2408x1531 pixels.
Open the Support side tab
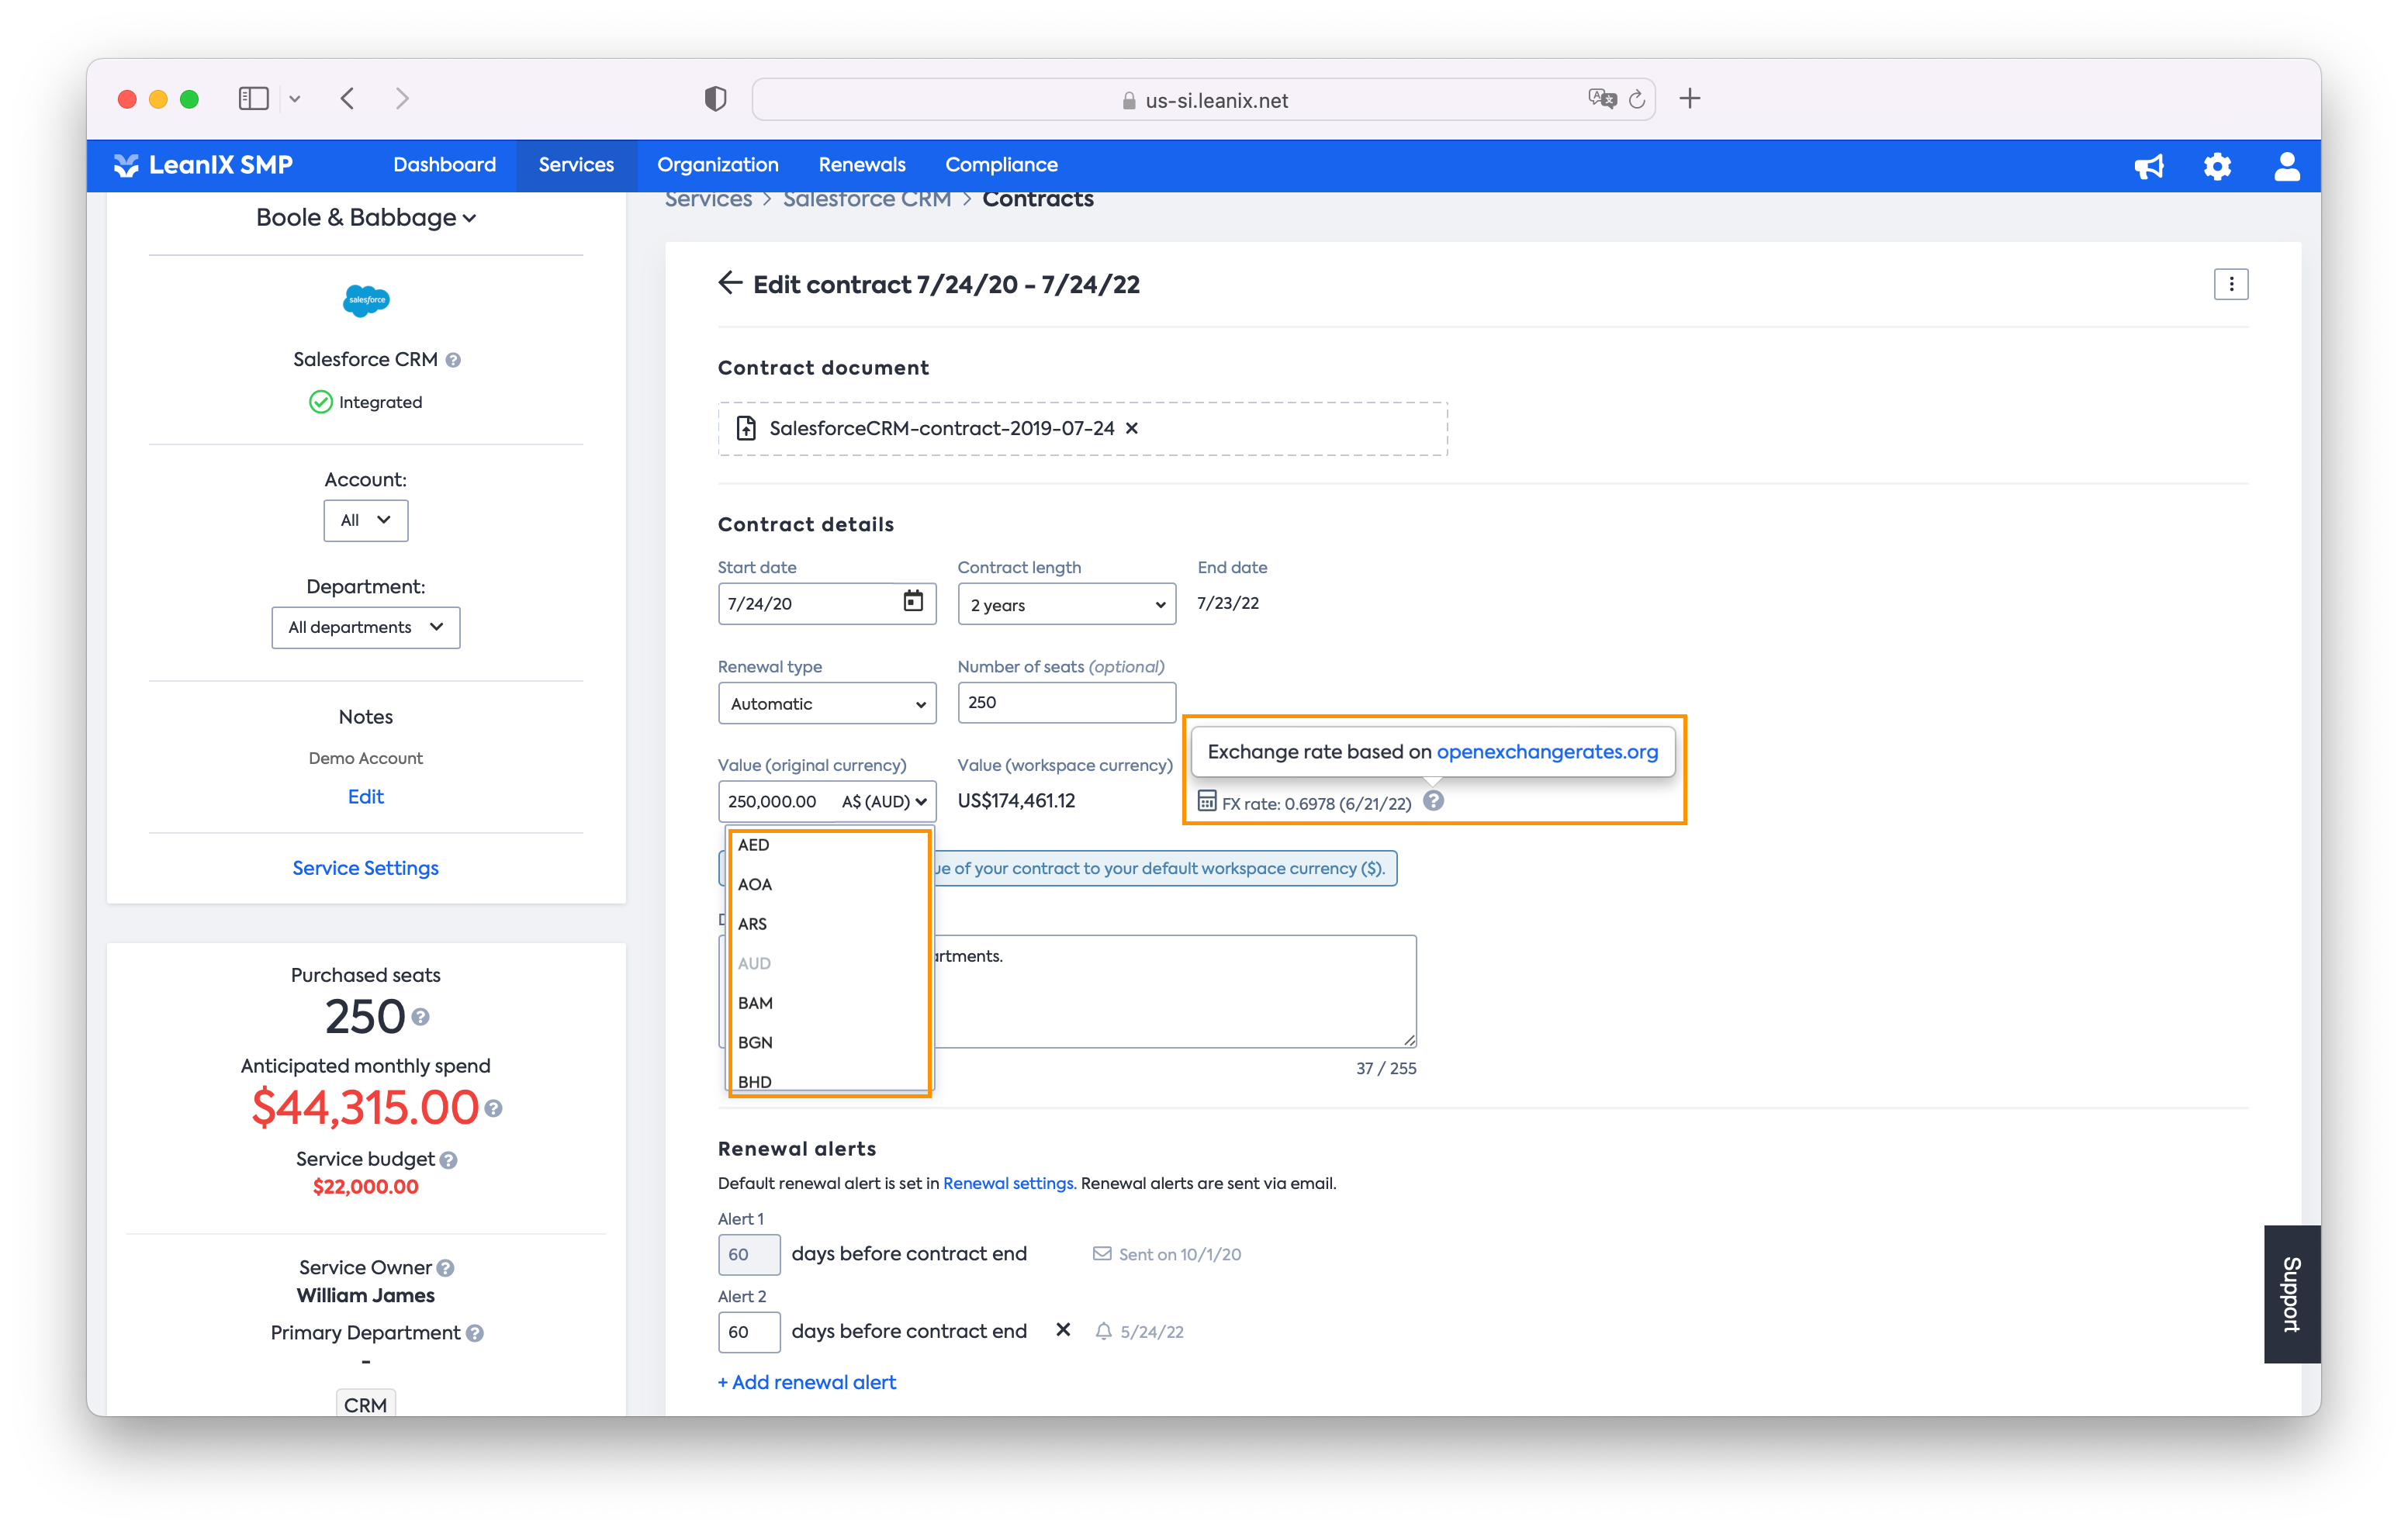(x=2291, y=1294)
